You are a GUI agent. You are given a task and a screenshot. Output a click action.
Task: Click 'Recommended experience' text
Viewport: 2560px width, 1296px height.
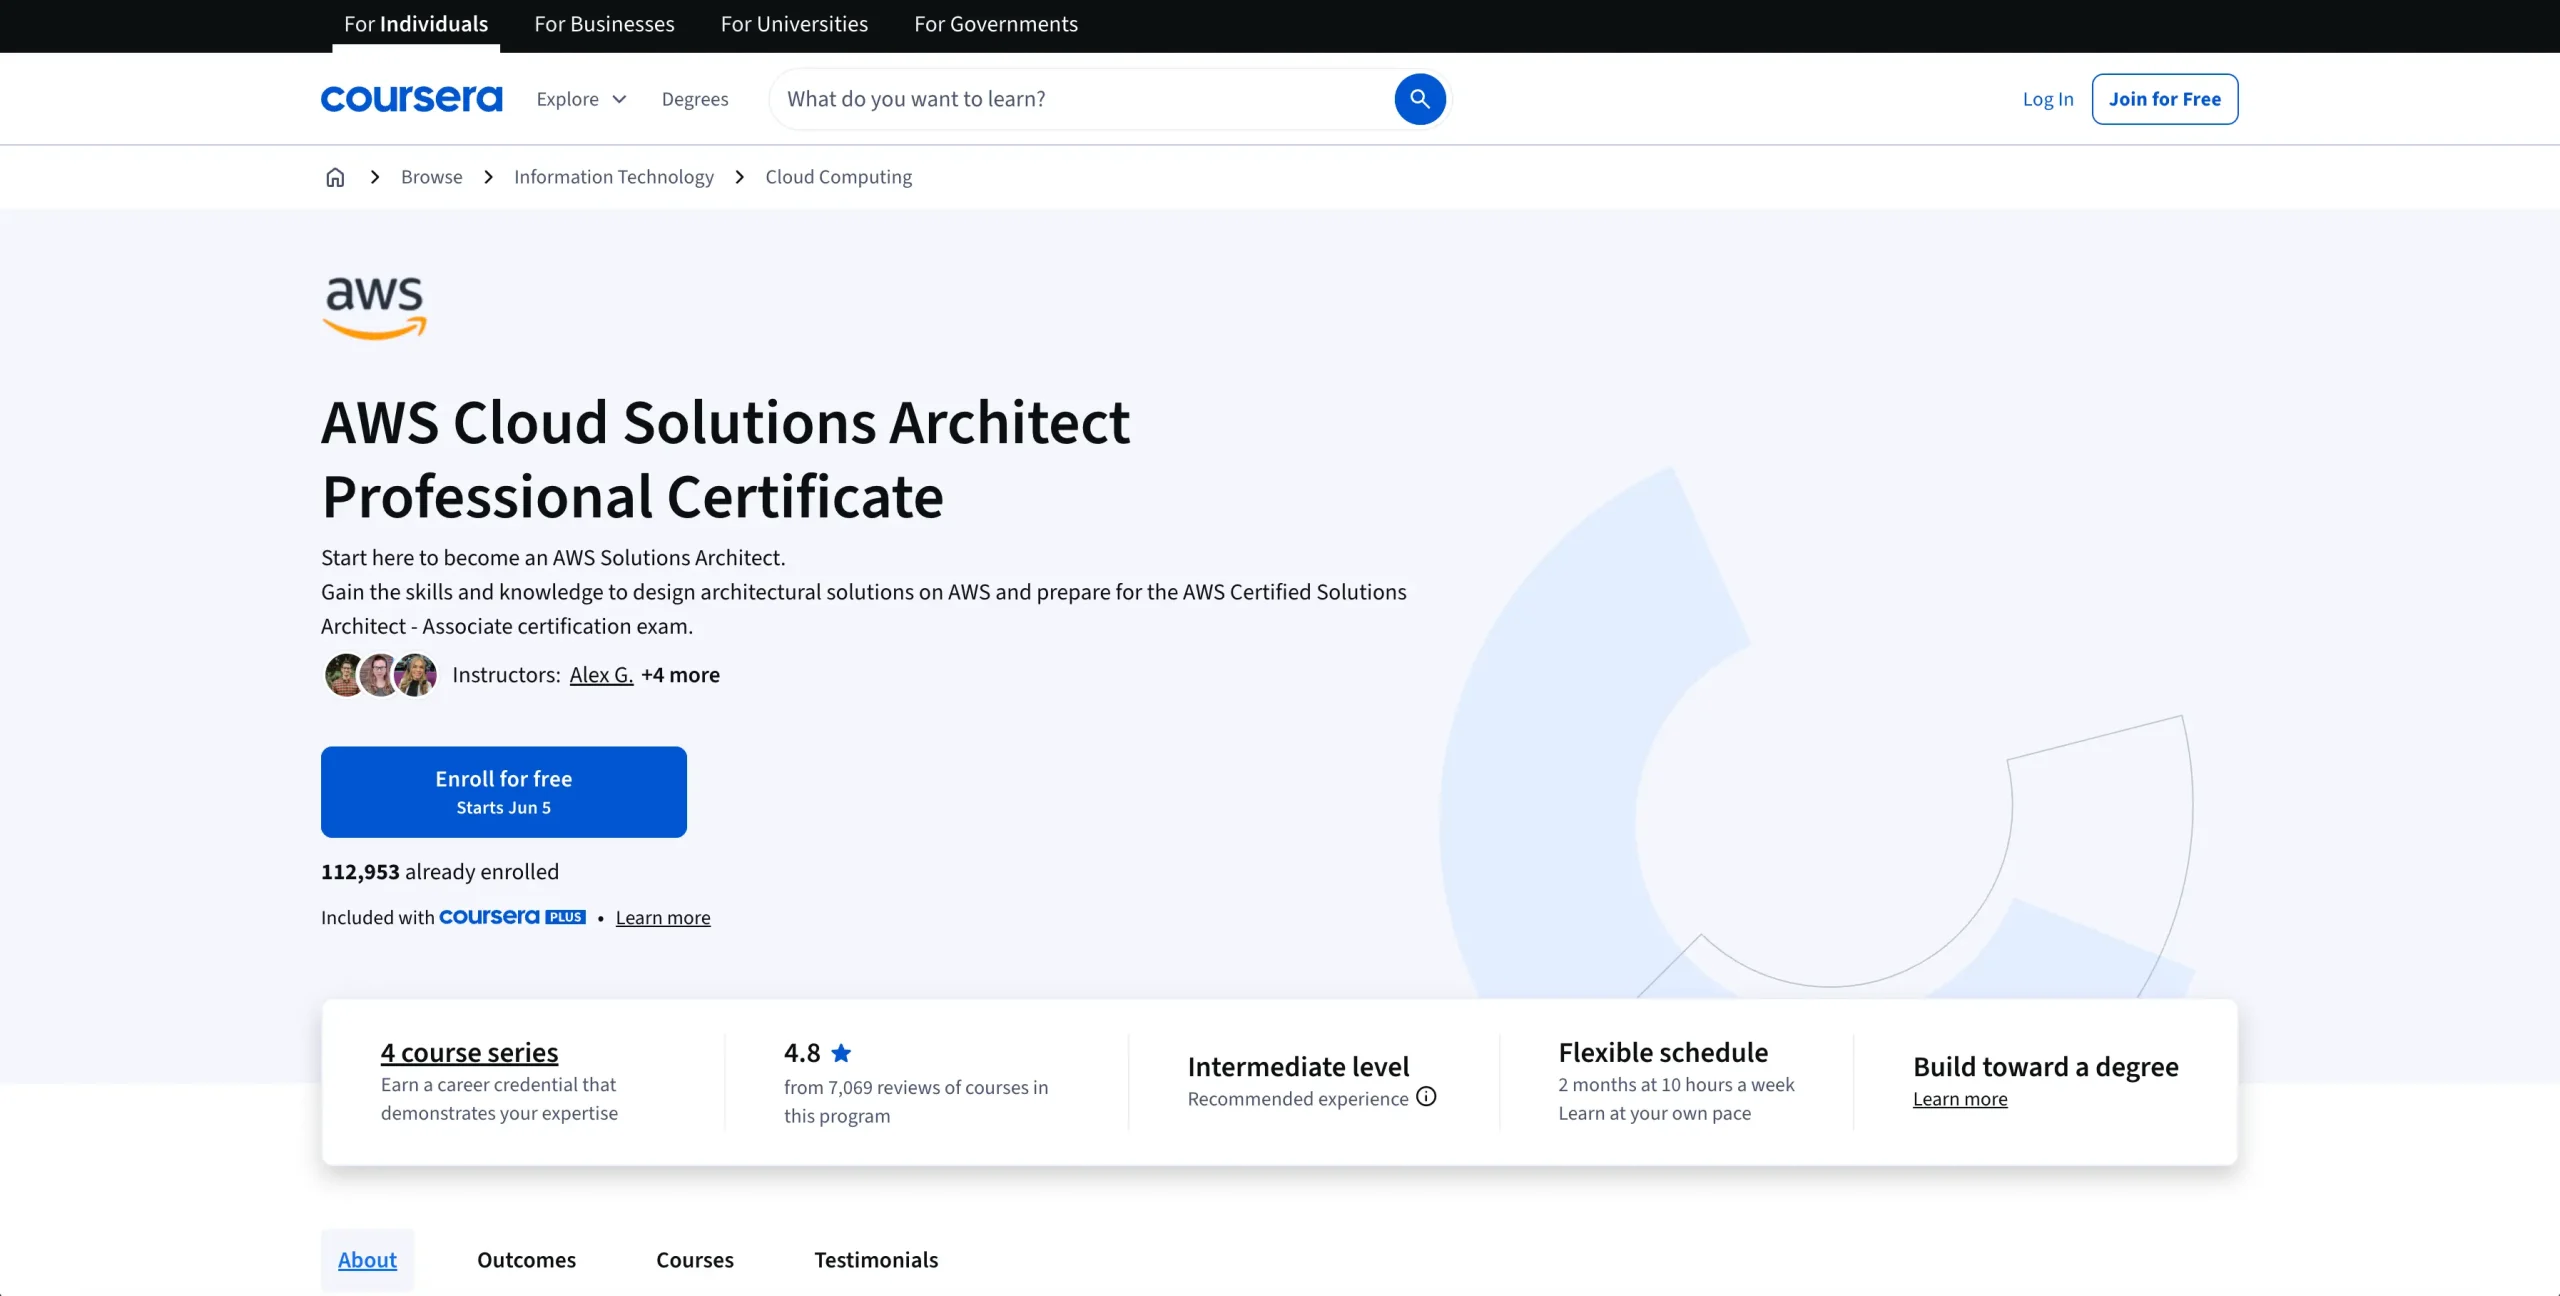coord(1298,1099)
